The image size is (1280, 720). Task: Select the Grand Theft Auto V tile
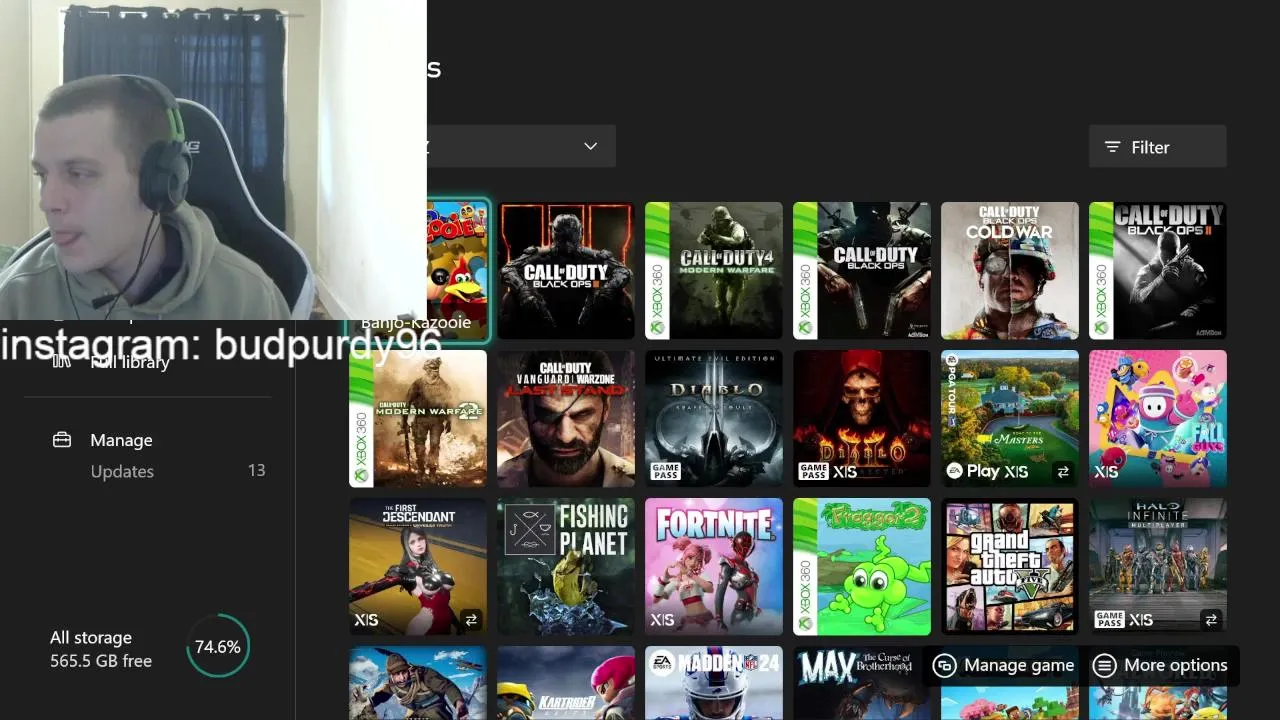[x=1010, y=567]
